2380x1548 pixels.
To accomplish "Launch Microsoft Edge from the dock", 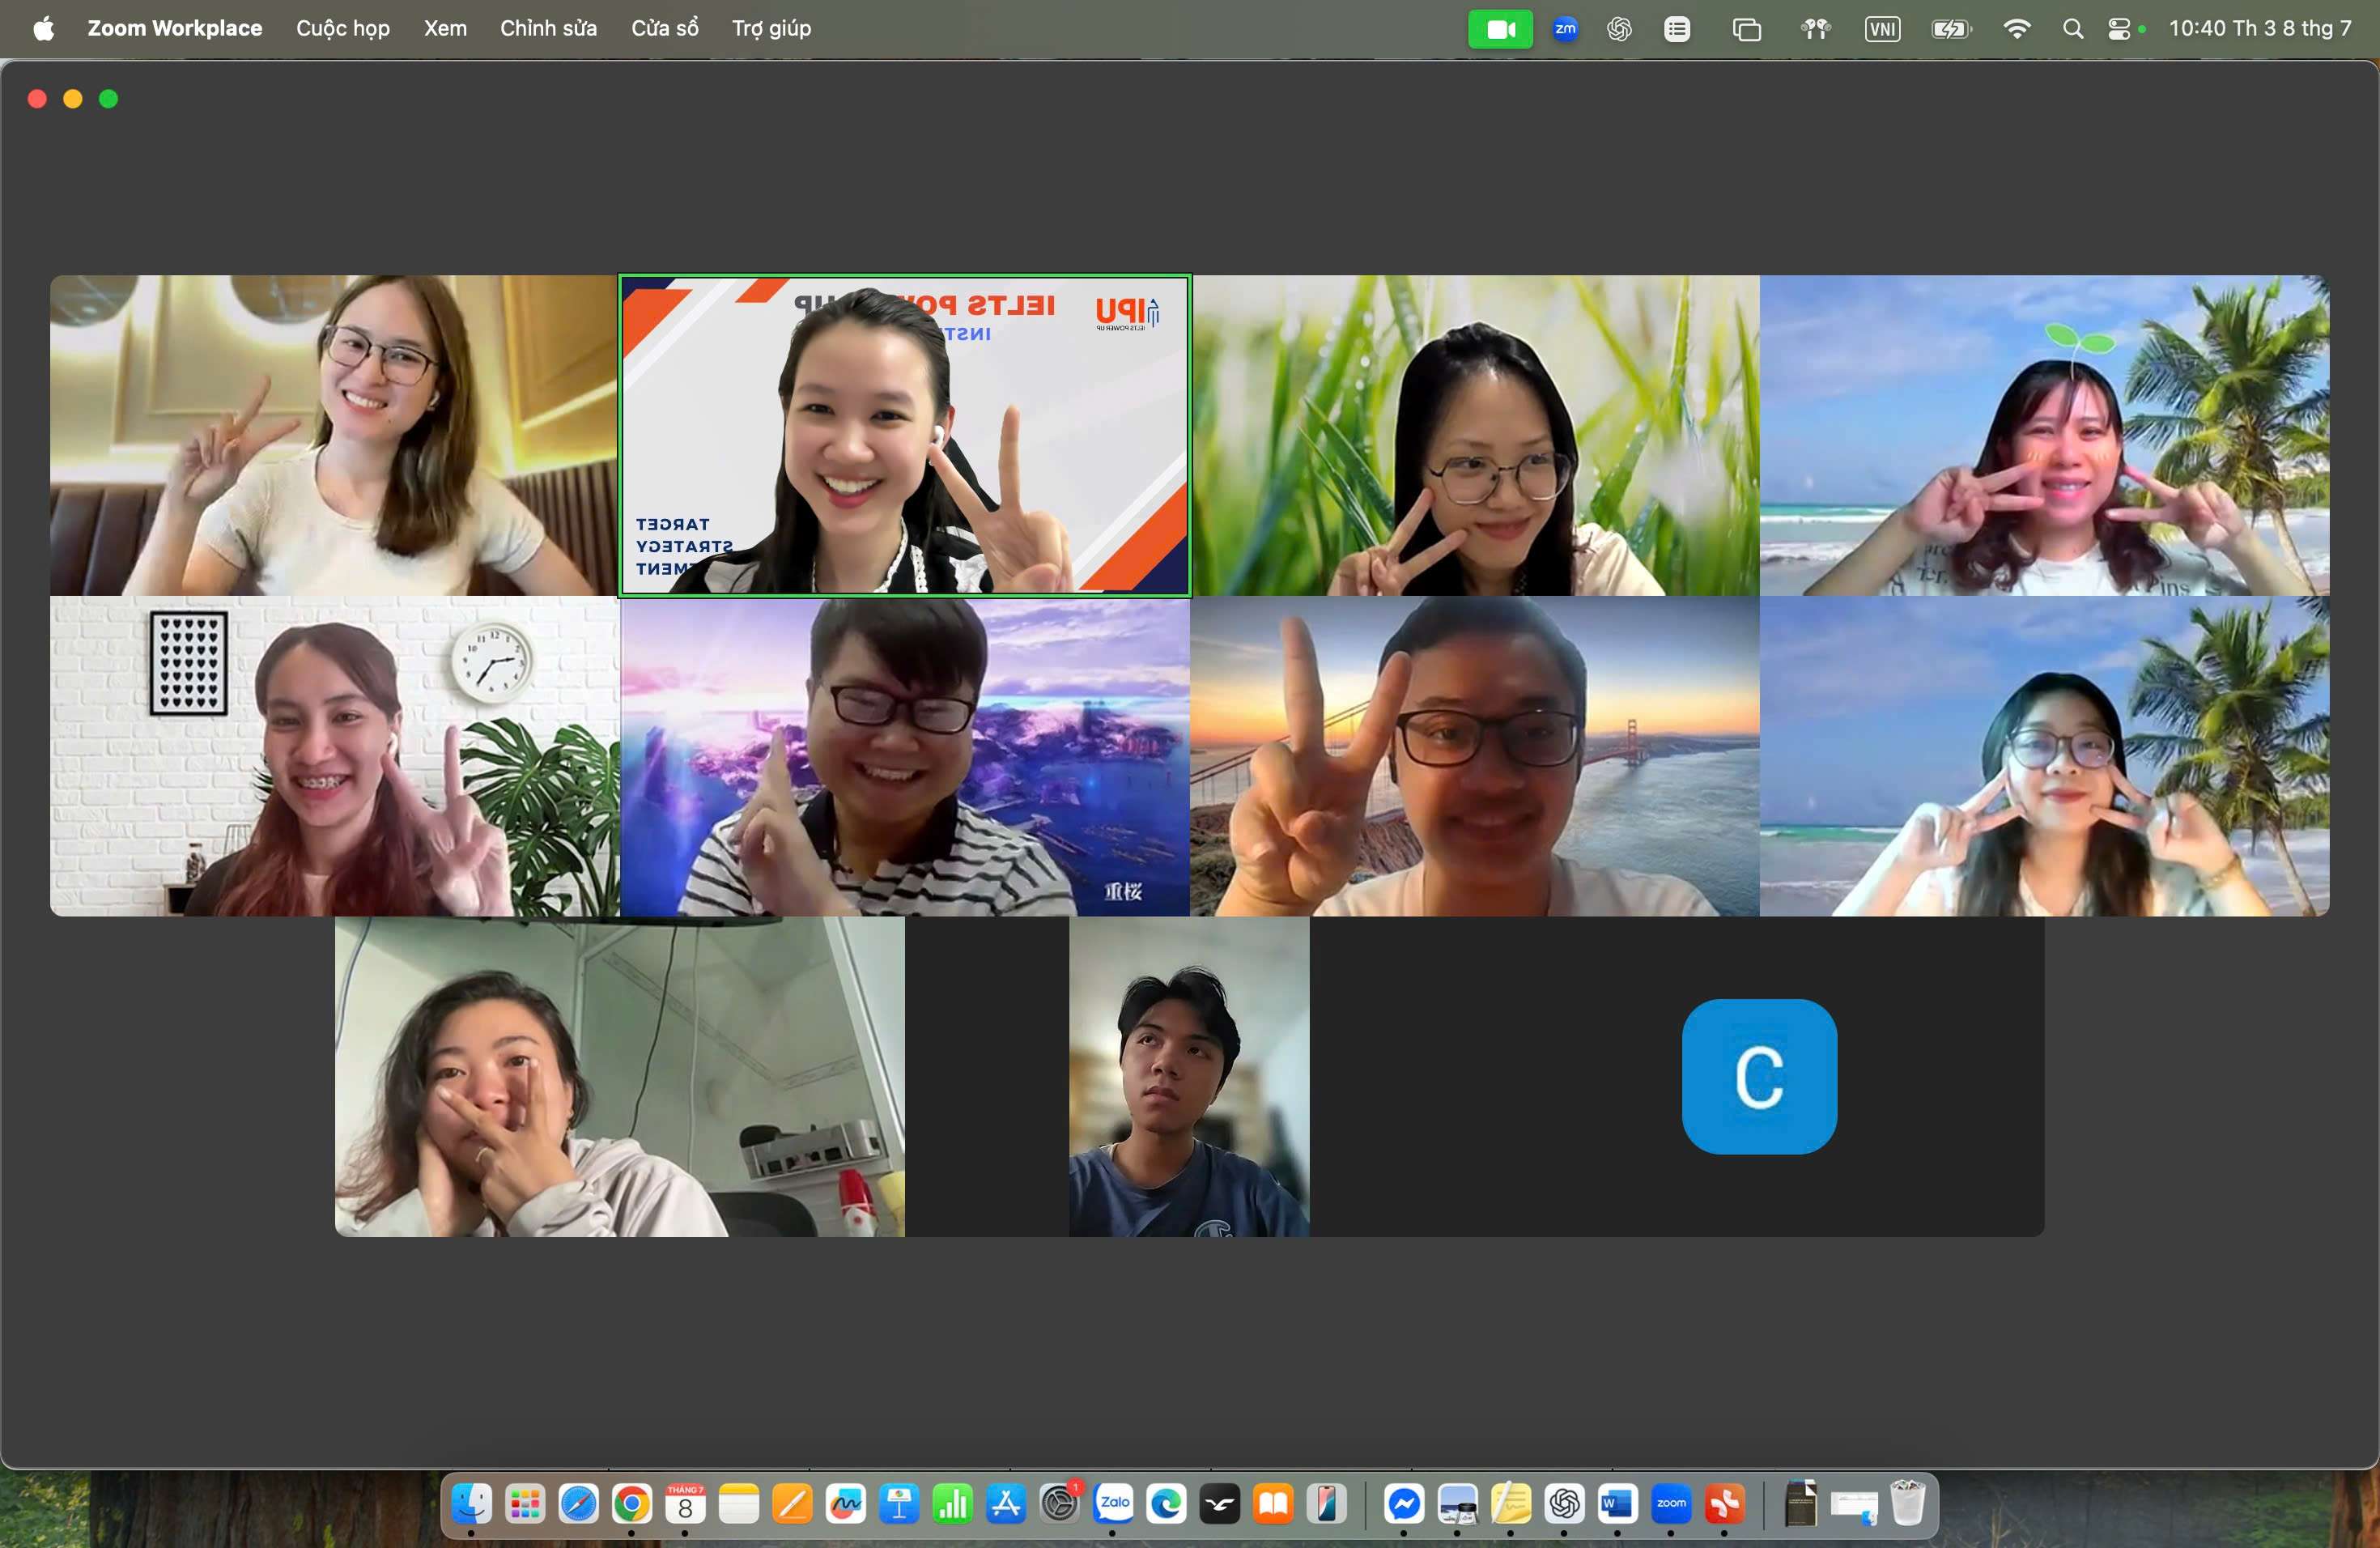I will click(x=1166, y=1503).
